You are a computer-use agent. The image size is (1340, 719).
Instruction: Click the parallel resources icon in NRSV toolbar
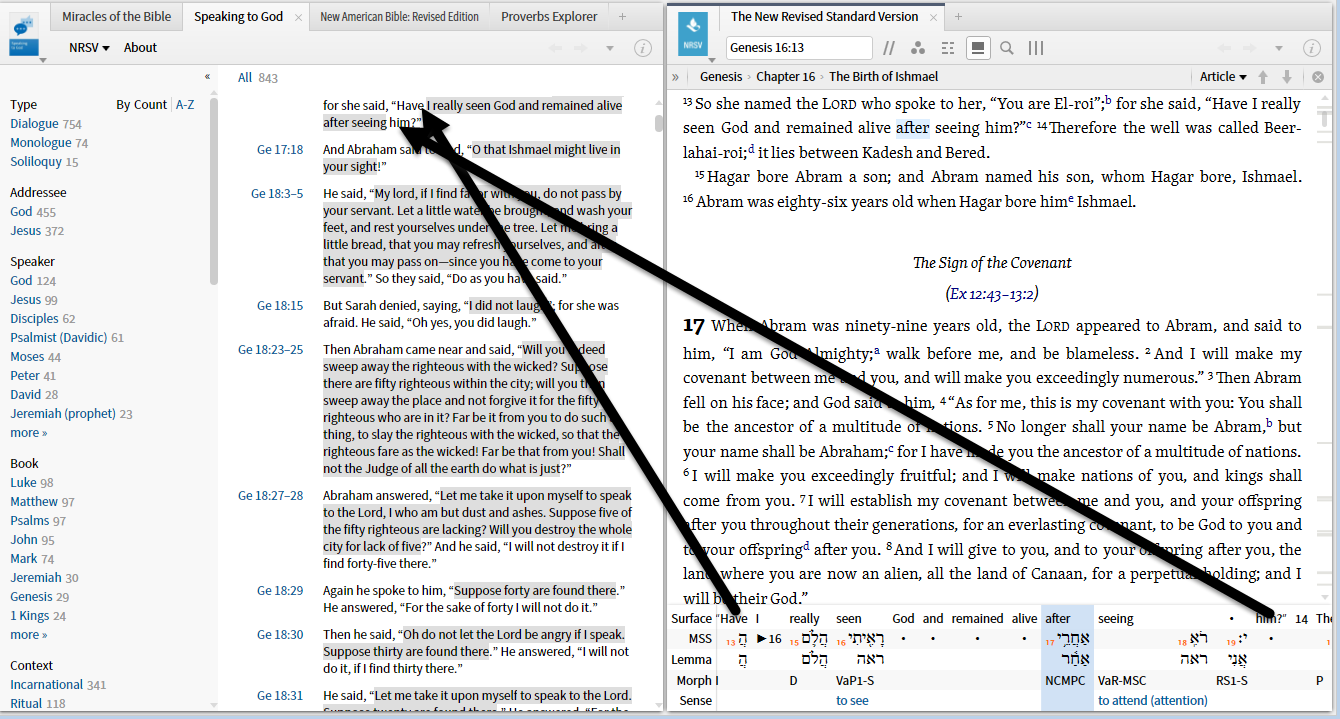click(x=889, y=48)
